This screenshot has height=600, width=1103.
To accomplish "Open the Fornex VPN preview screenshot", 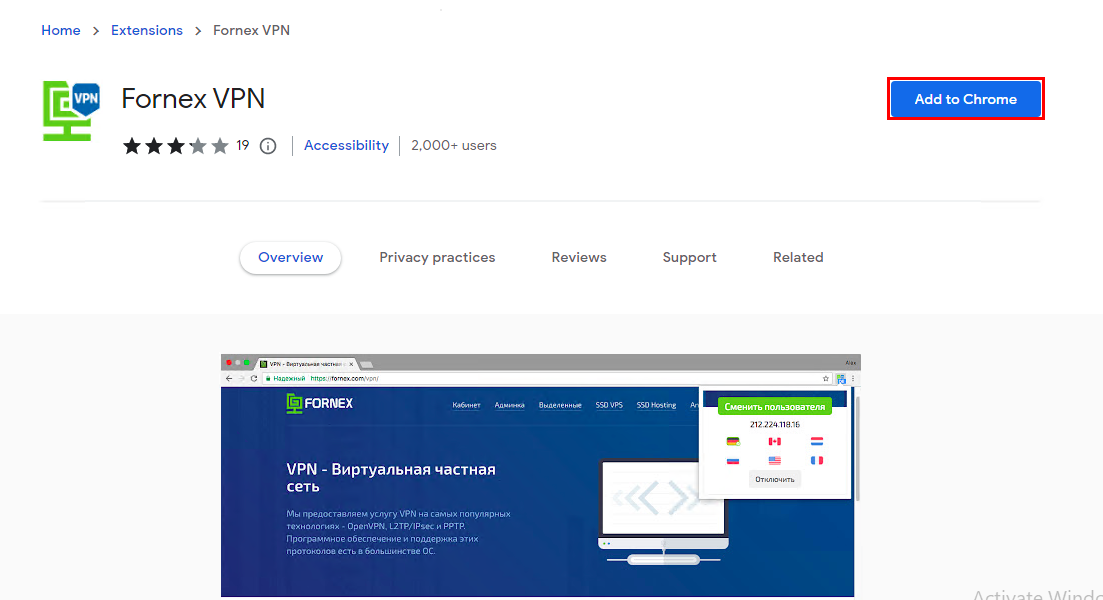I will [x=541, y=475].
